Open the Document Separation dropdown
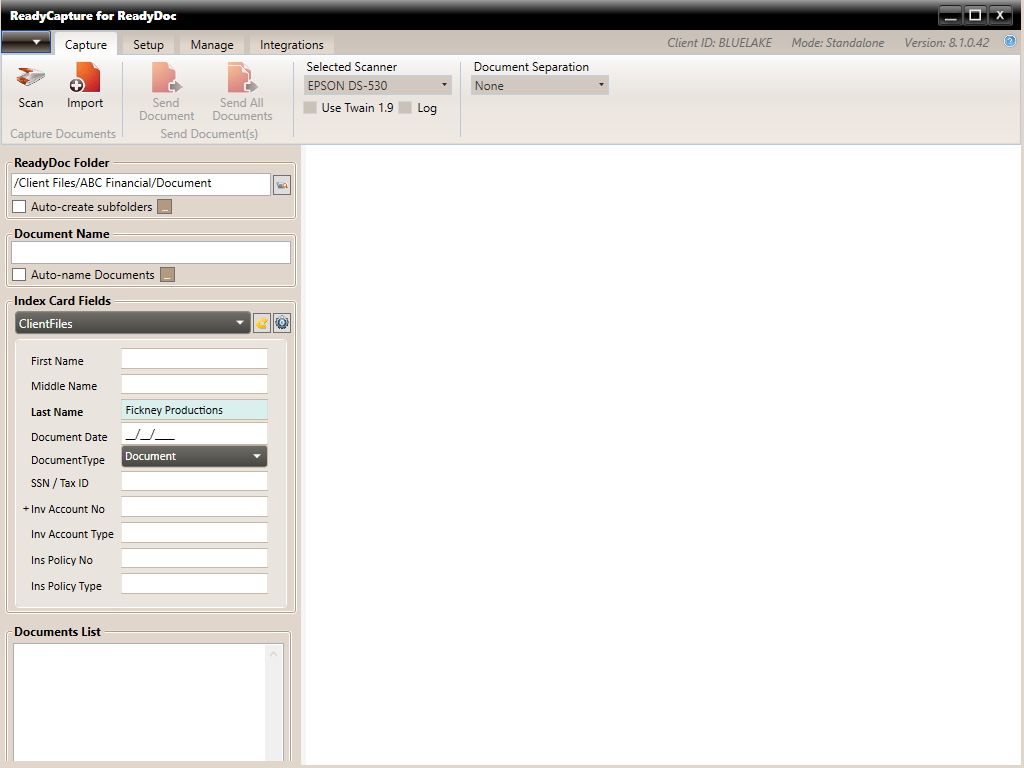 coord(540,86)
